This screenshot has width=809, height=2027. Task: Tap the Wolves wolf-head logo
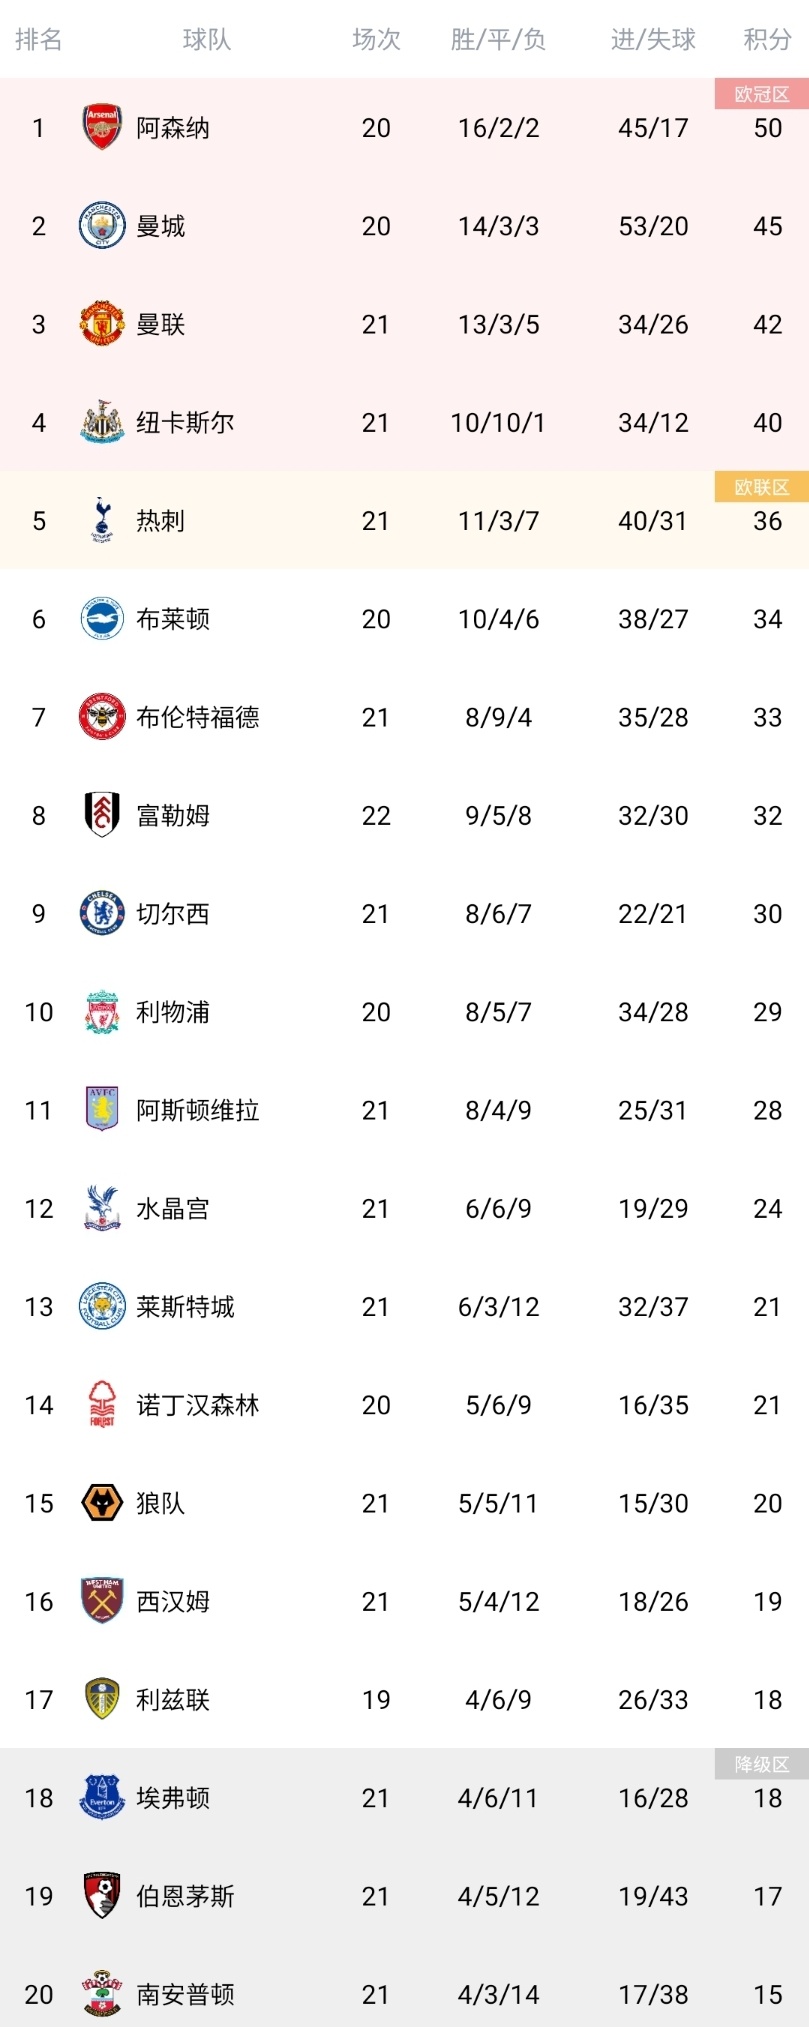coord(101,1503)
